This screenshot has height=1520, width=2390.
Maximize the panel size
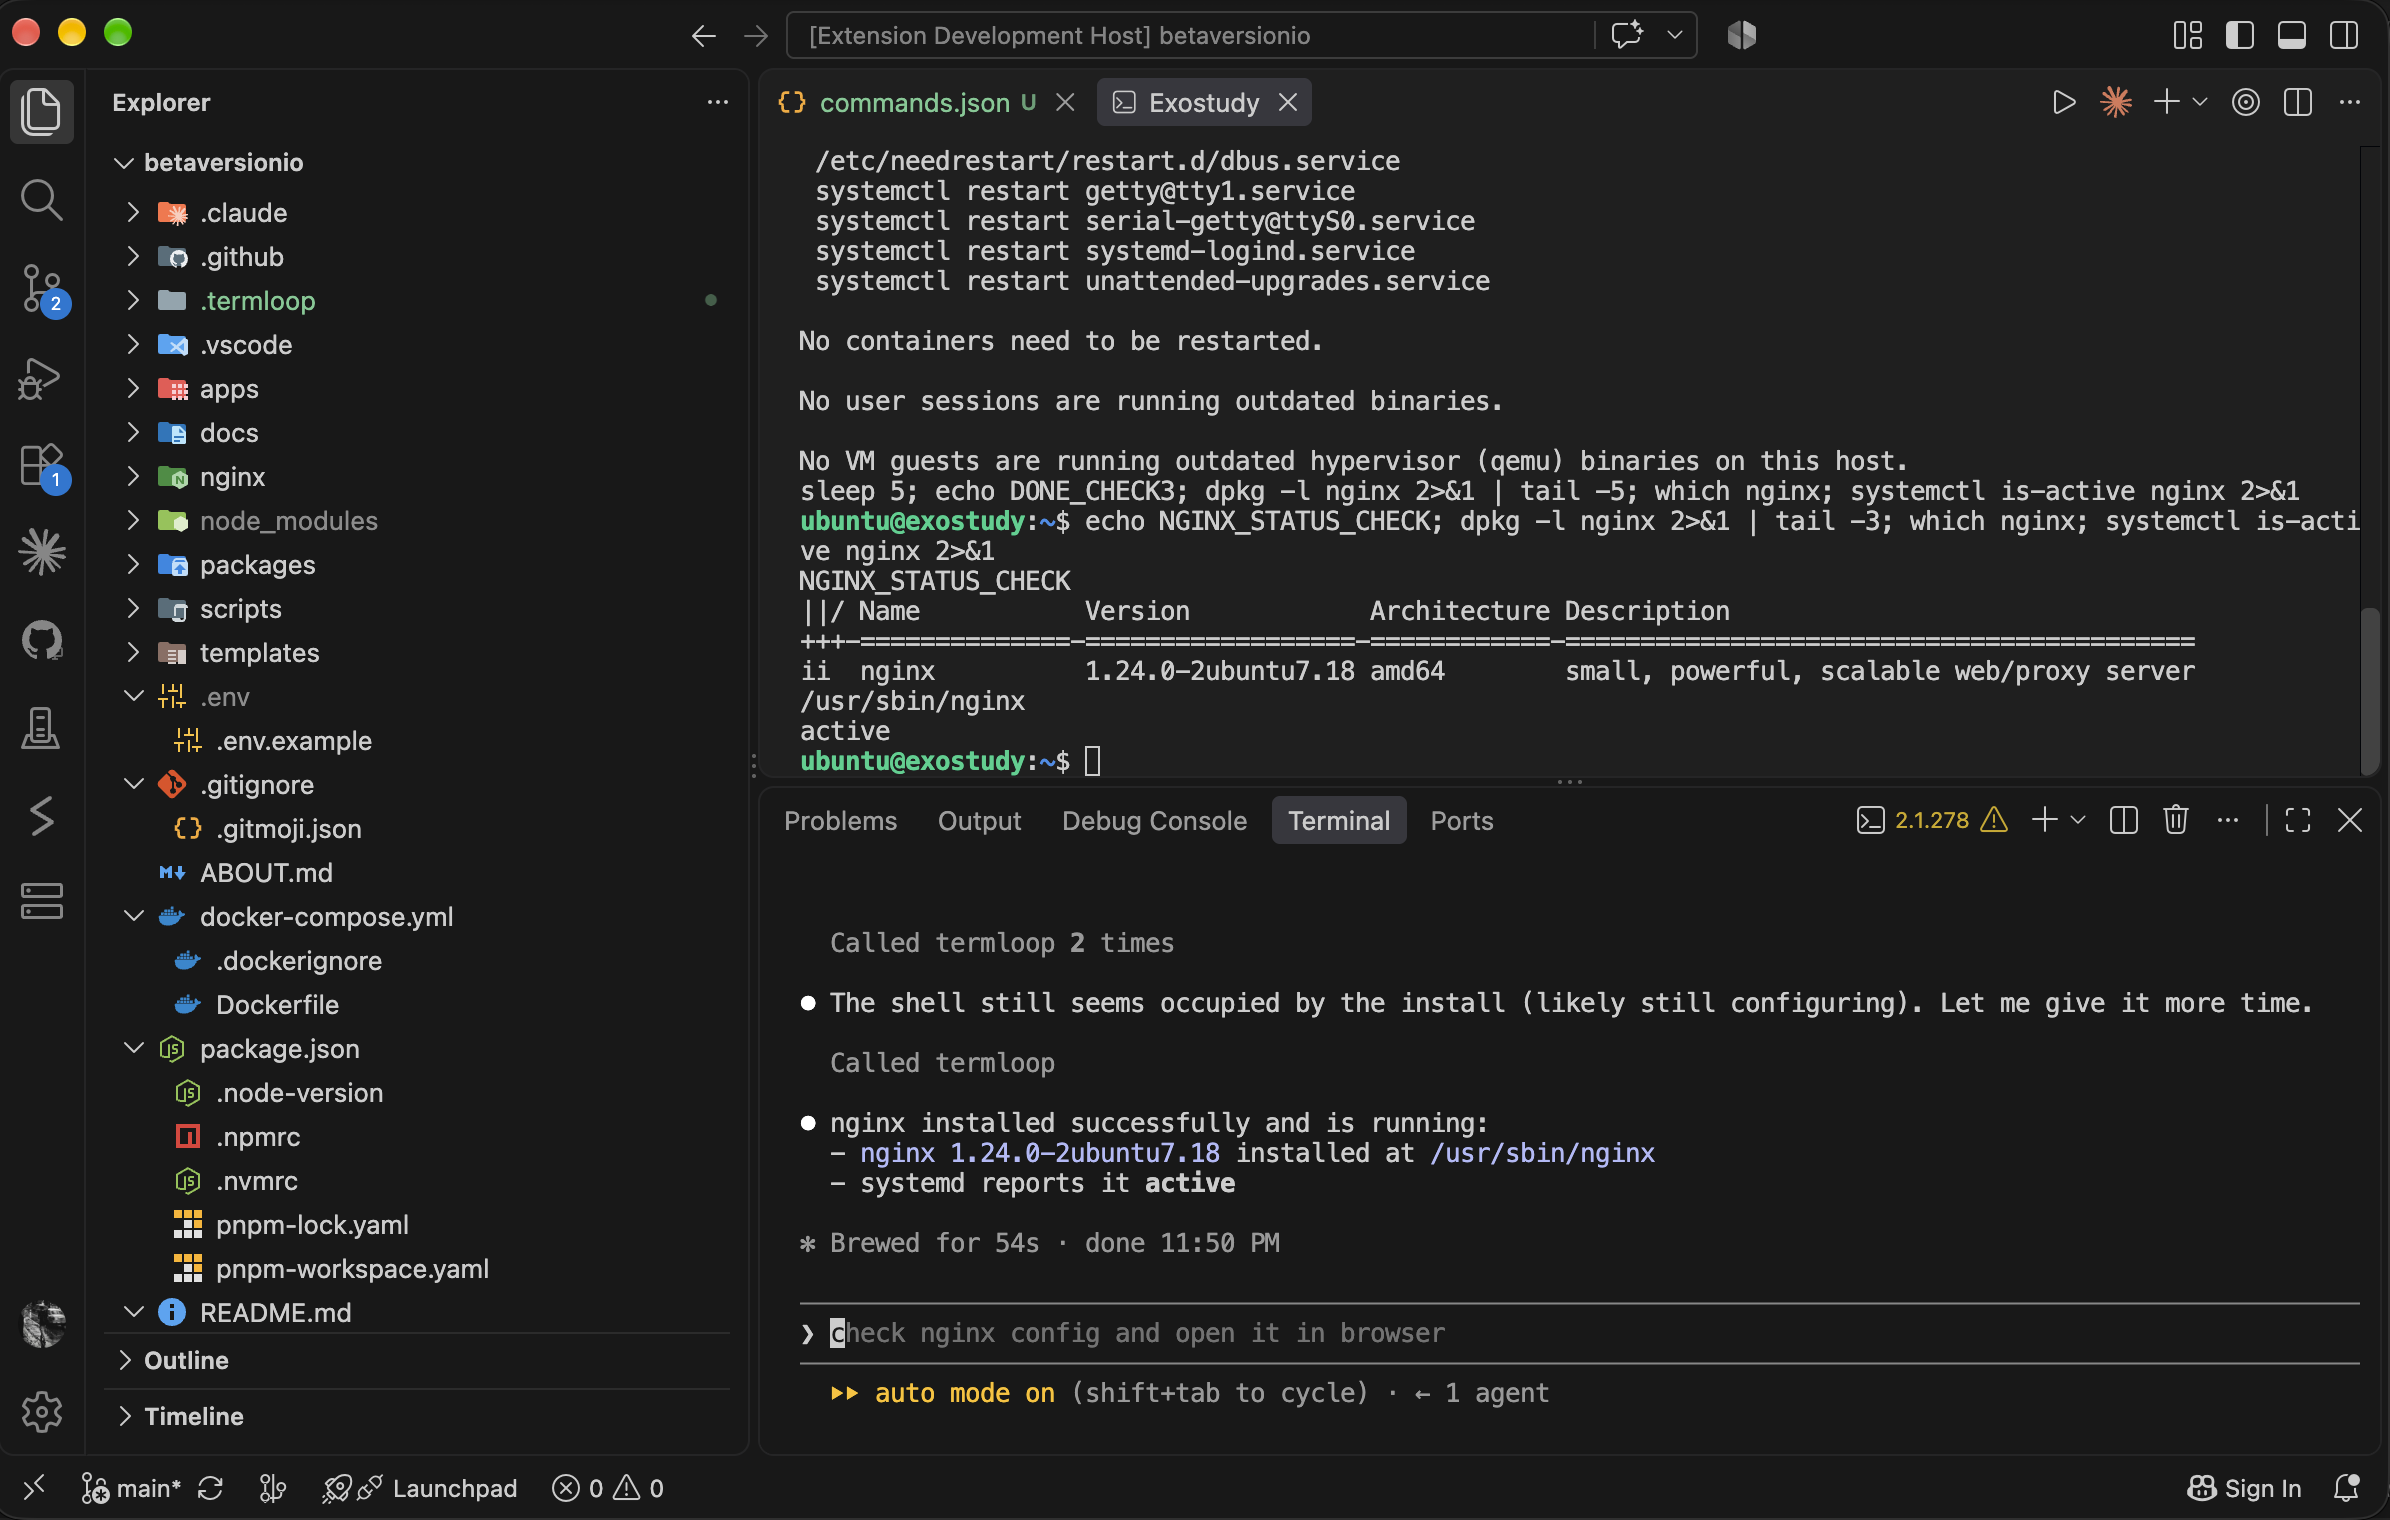coord(2298,820)
